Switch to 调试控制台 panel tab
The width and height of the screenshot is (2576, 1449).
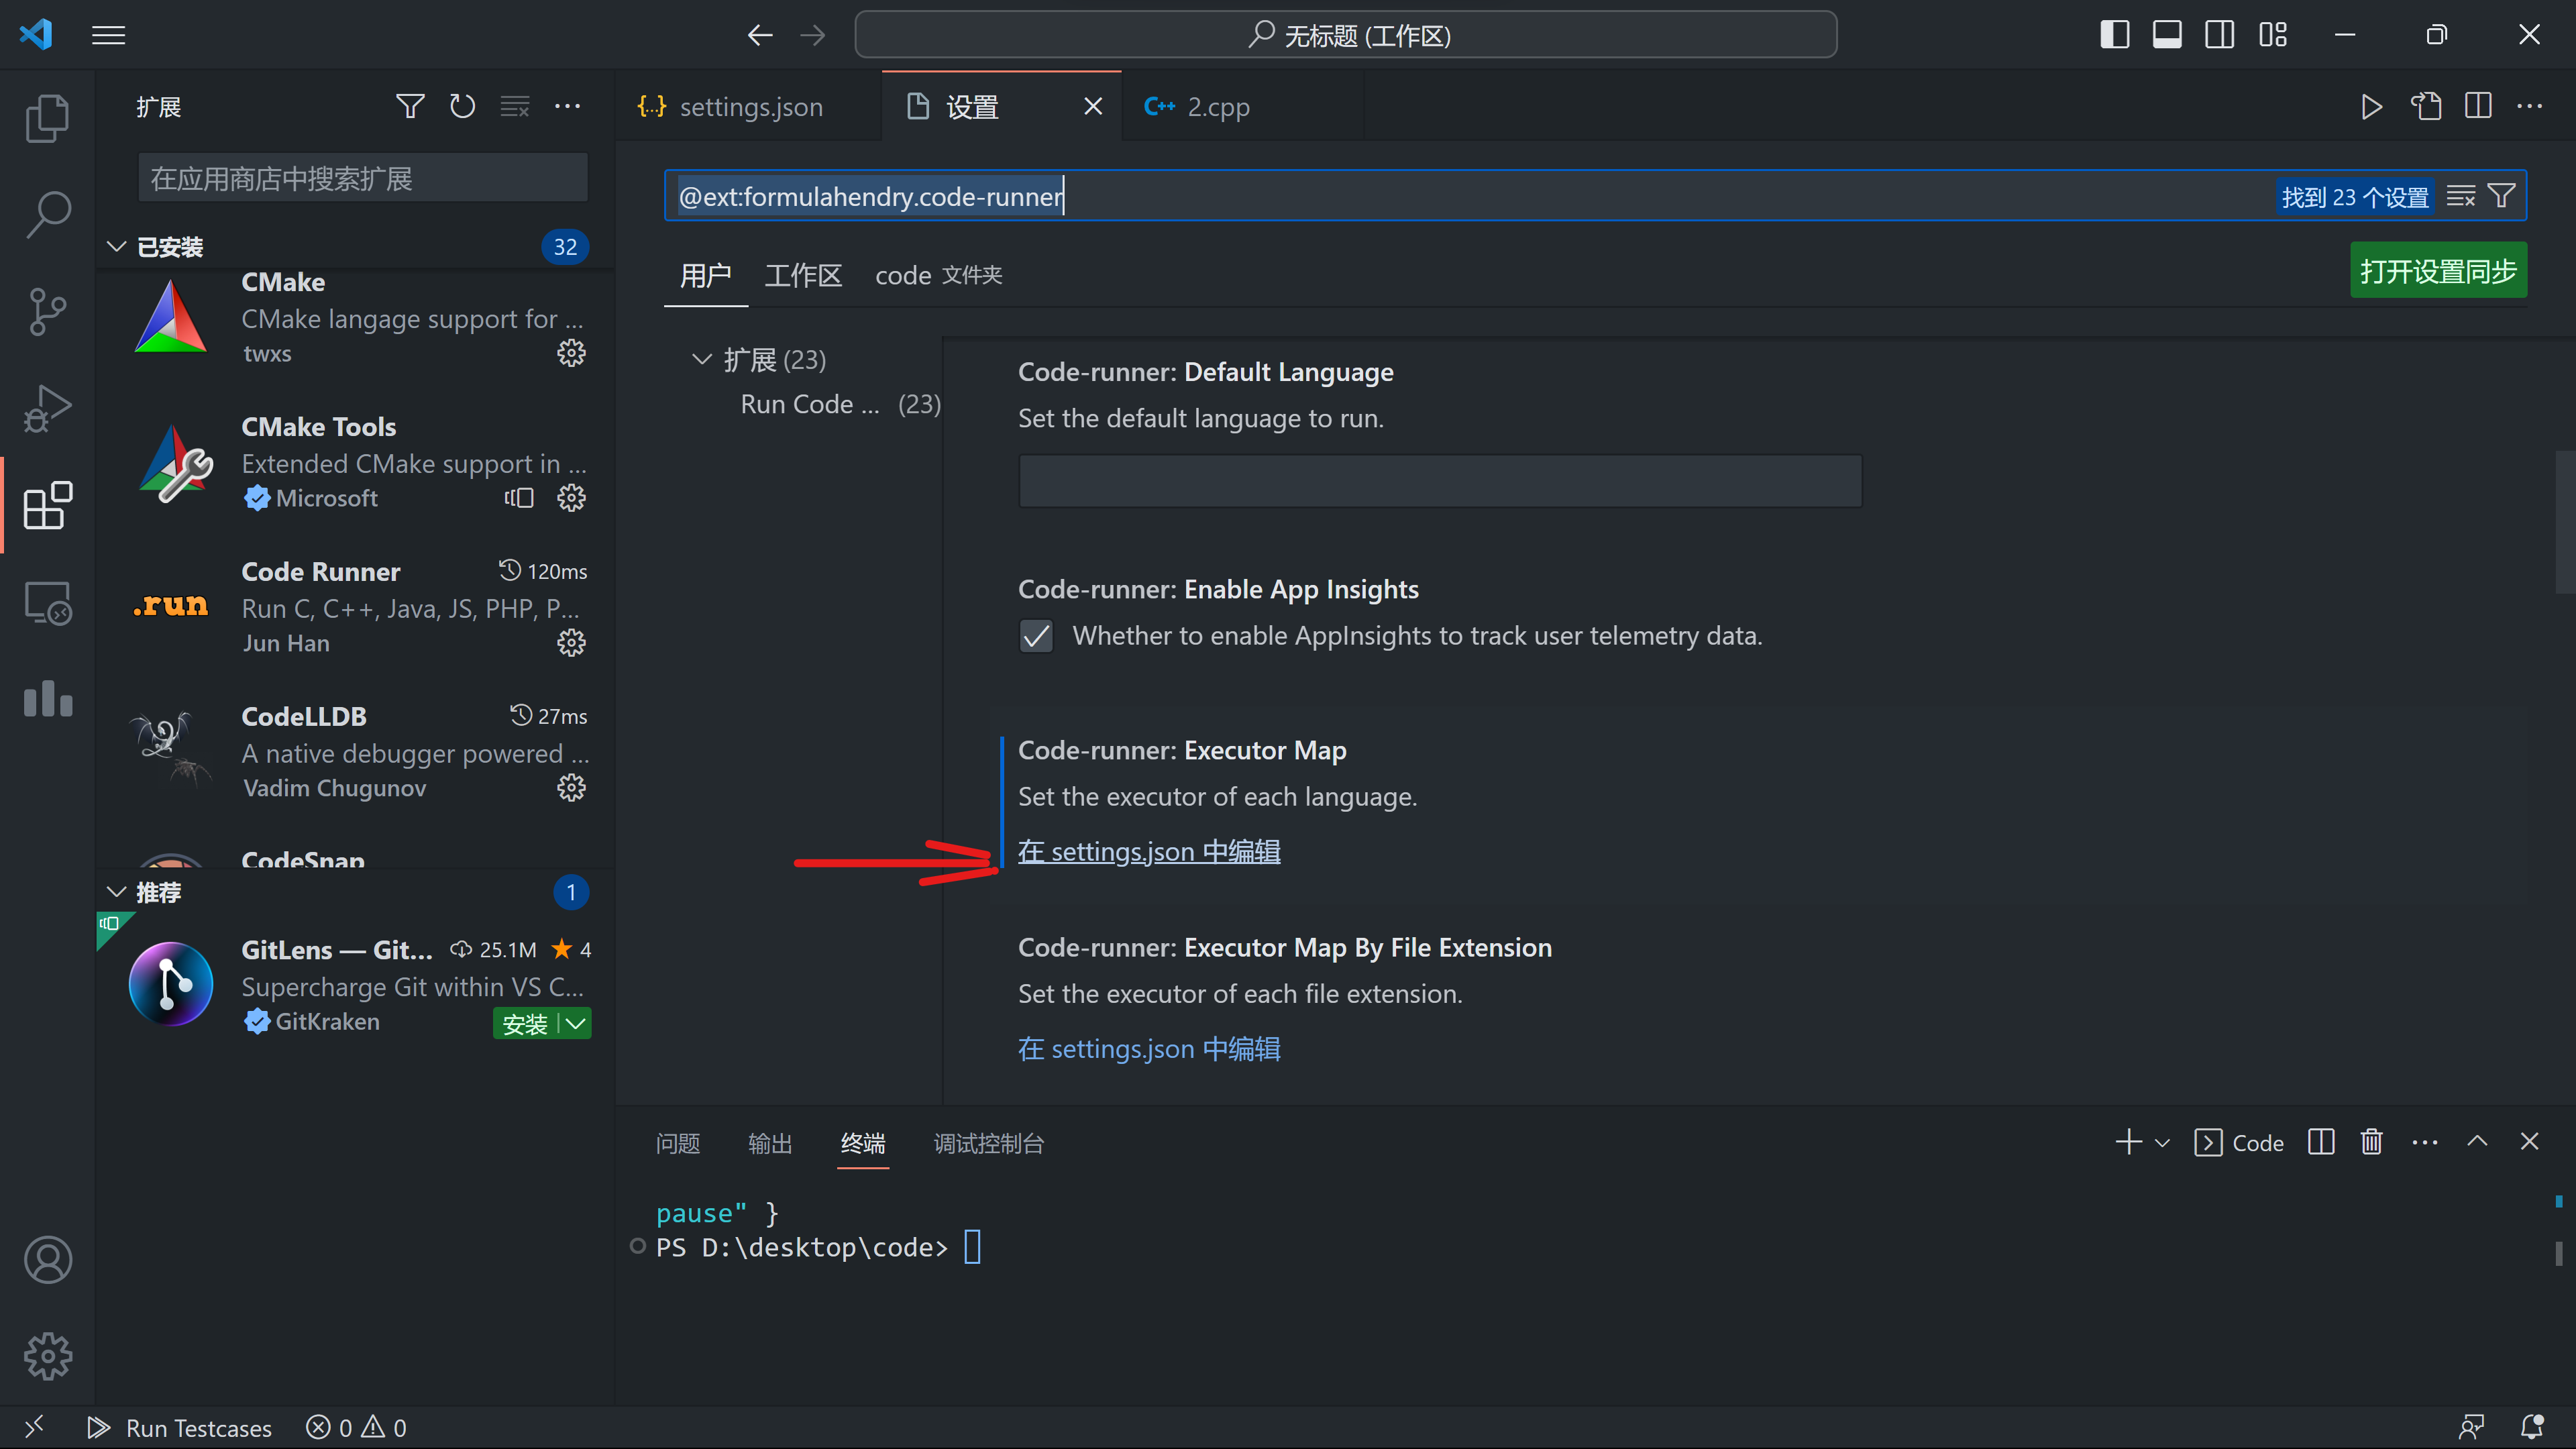(x=989, y=1143)
